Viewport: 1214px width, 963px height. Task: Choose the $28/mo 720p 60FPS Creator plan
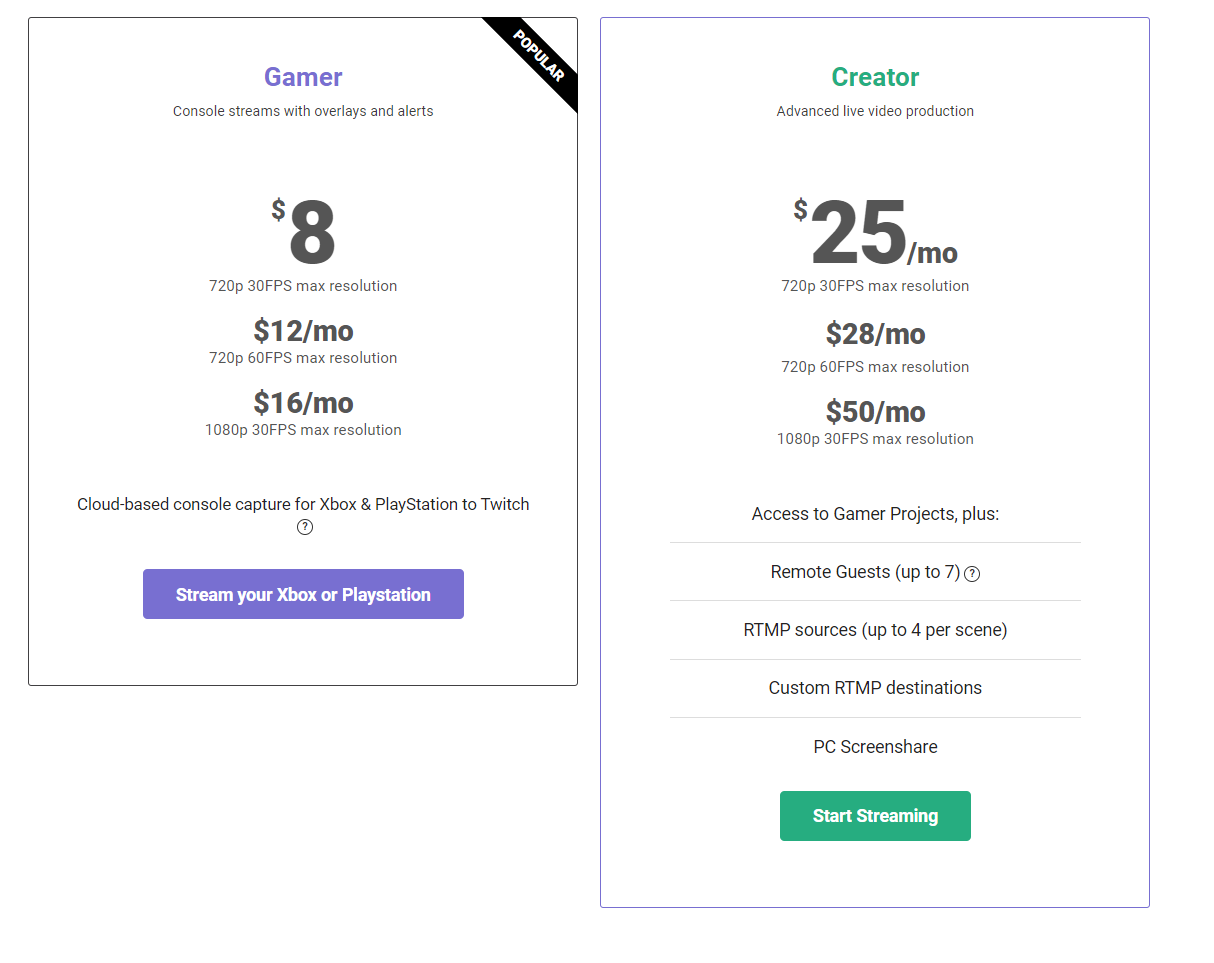[875, 334]
